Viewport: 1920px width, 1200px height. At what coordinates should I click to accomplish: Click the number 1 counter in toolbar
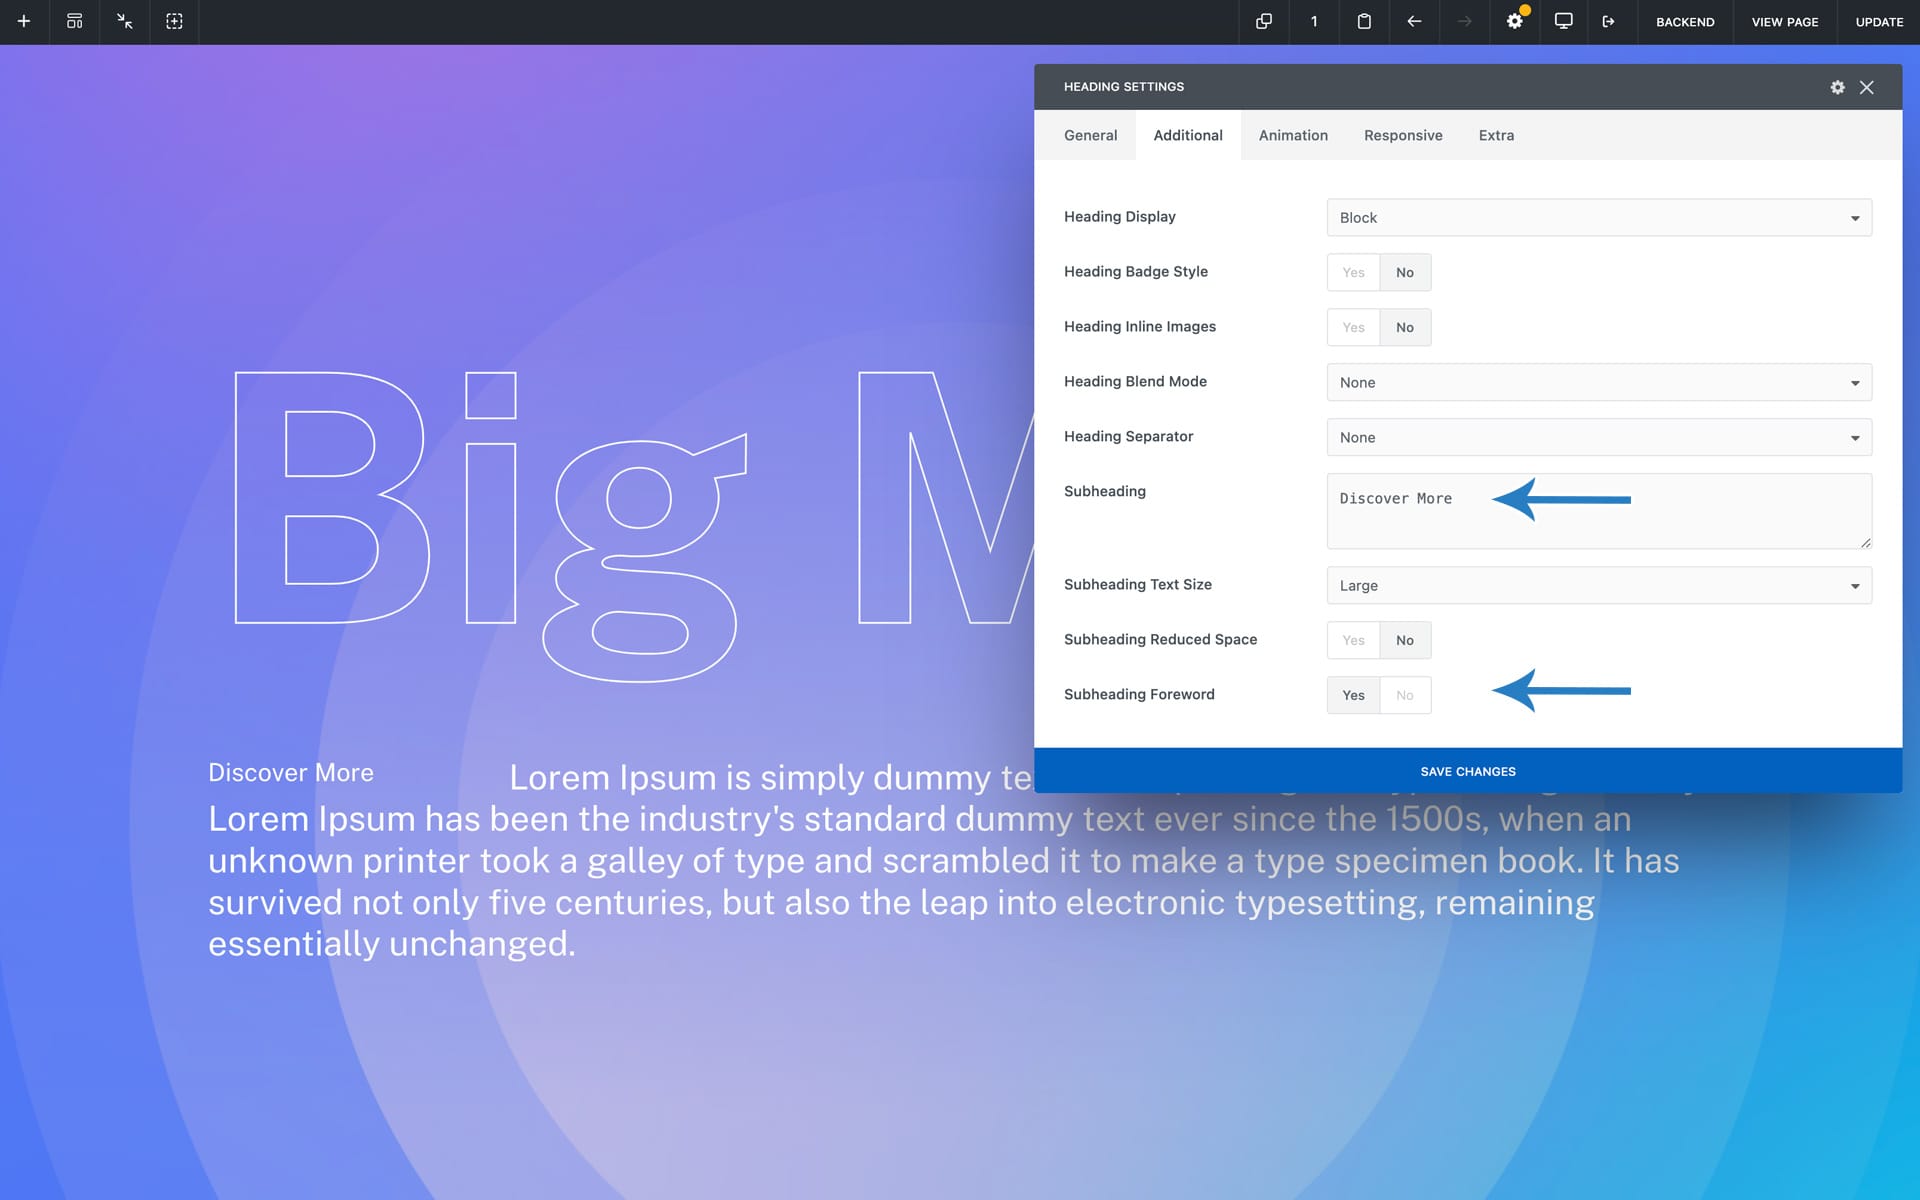click(1314, 21)
